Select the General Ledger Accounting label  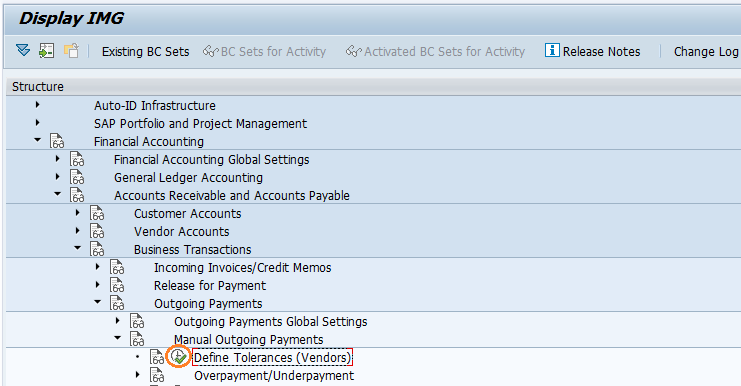(x=188, y=178)
